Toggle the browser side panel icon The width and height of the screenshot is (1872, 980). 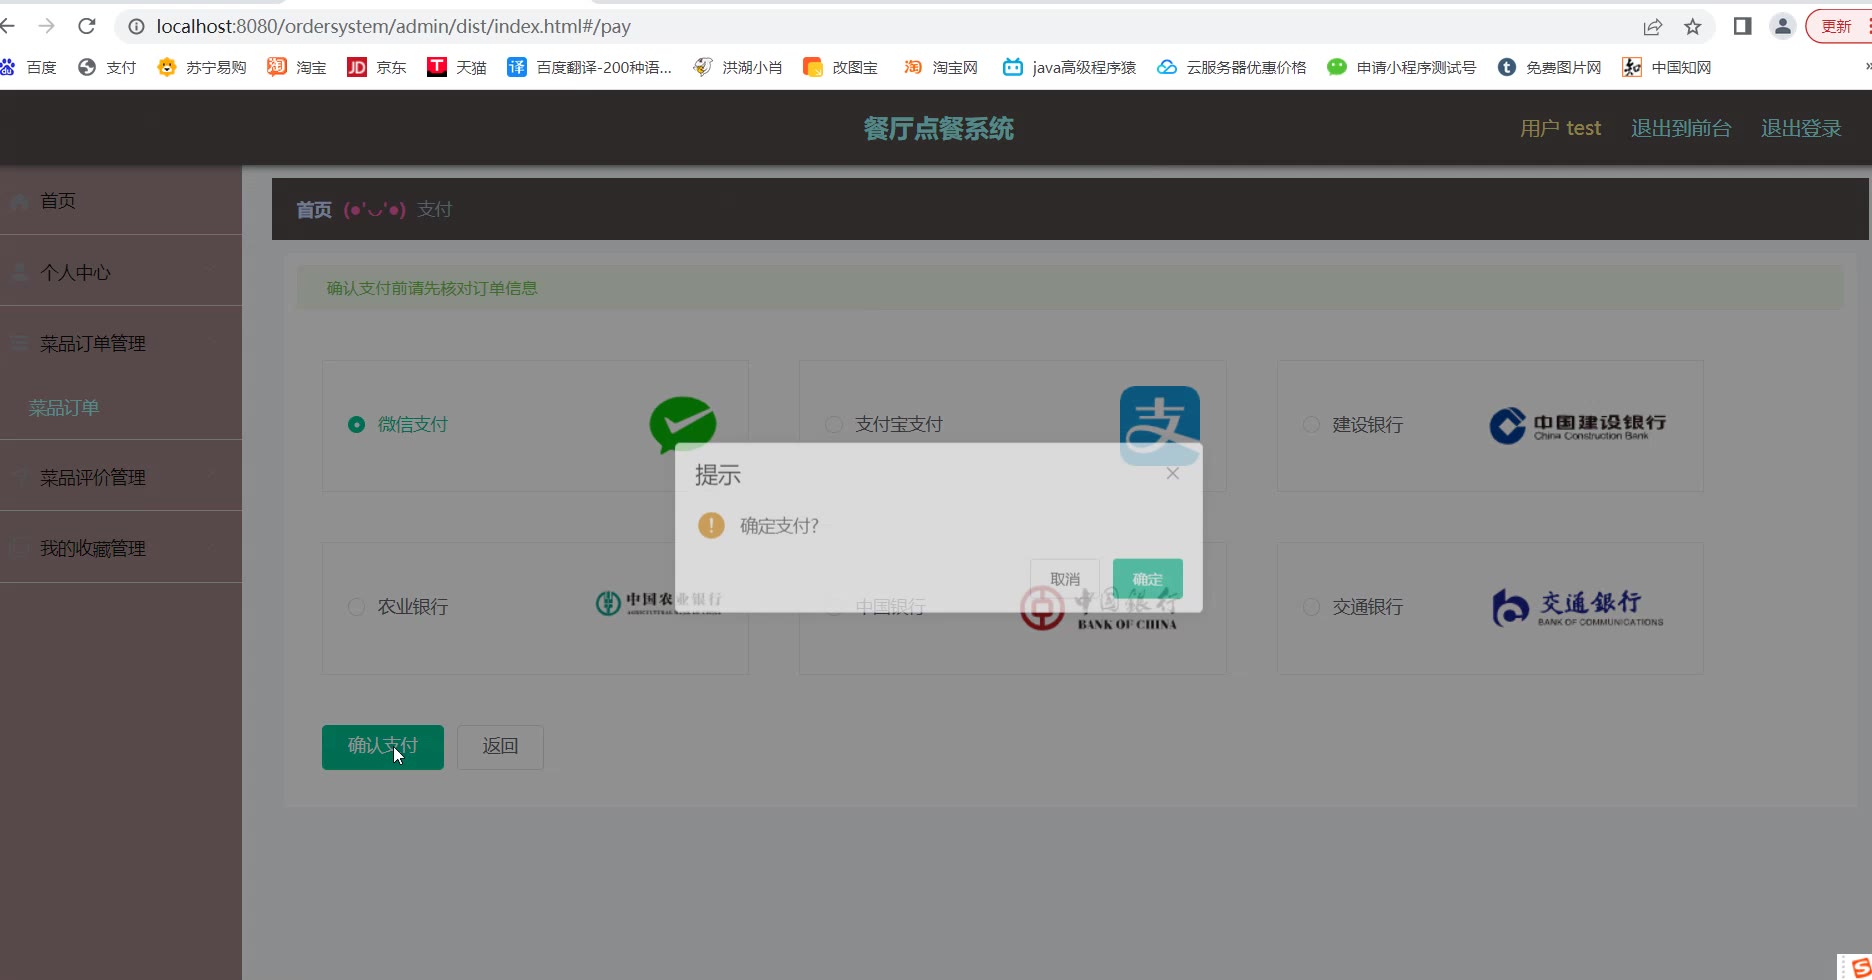(x=1742, y=27)
